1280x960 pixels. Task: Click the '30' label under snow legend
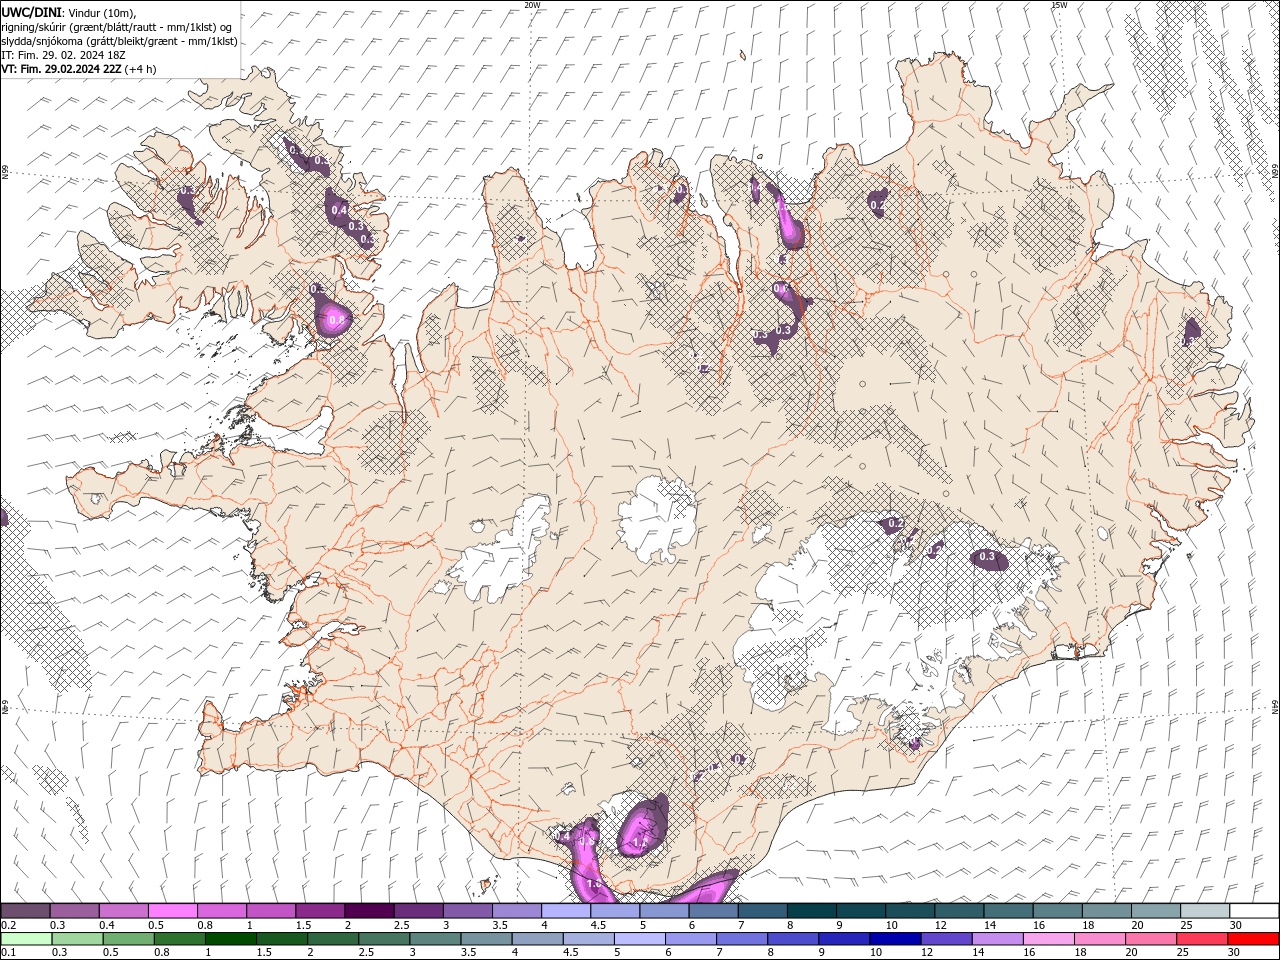coord(1236,925)
